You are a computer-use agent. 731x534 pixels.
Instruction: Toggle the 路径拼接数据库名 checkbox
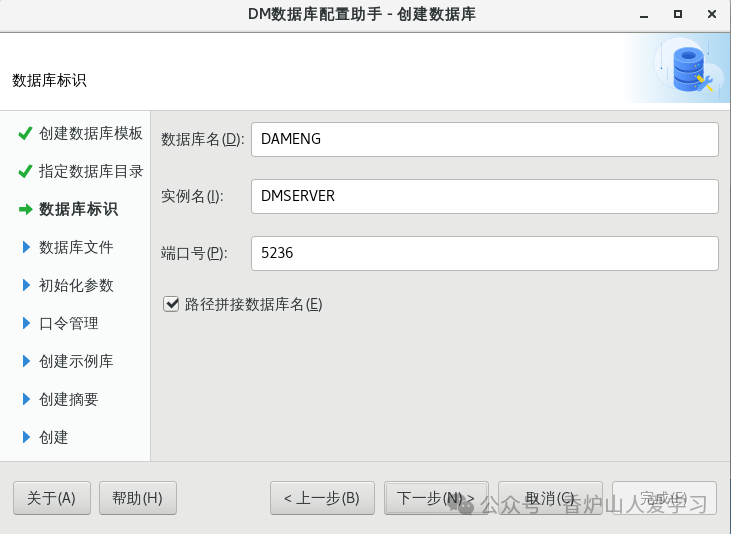171,304
